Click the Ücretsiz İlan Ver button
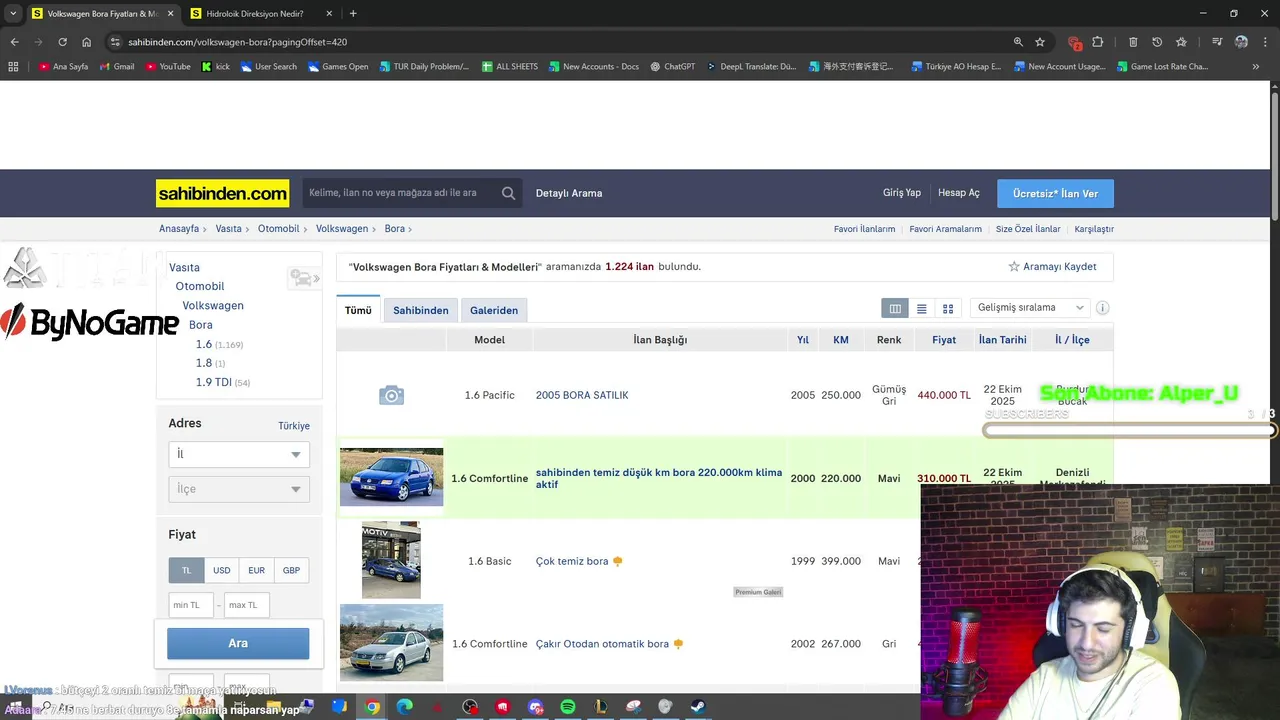Screen dimensions: 1280x720 (x=1055, y=193)
